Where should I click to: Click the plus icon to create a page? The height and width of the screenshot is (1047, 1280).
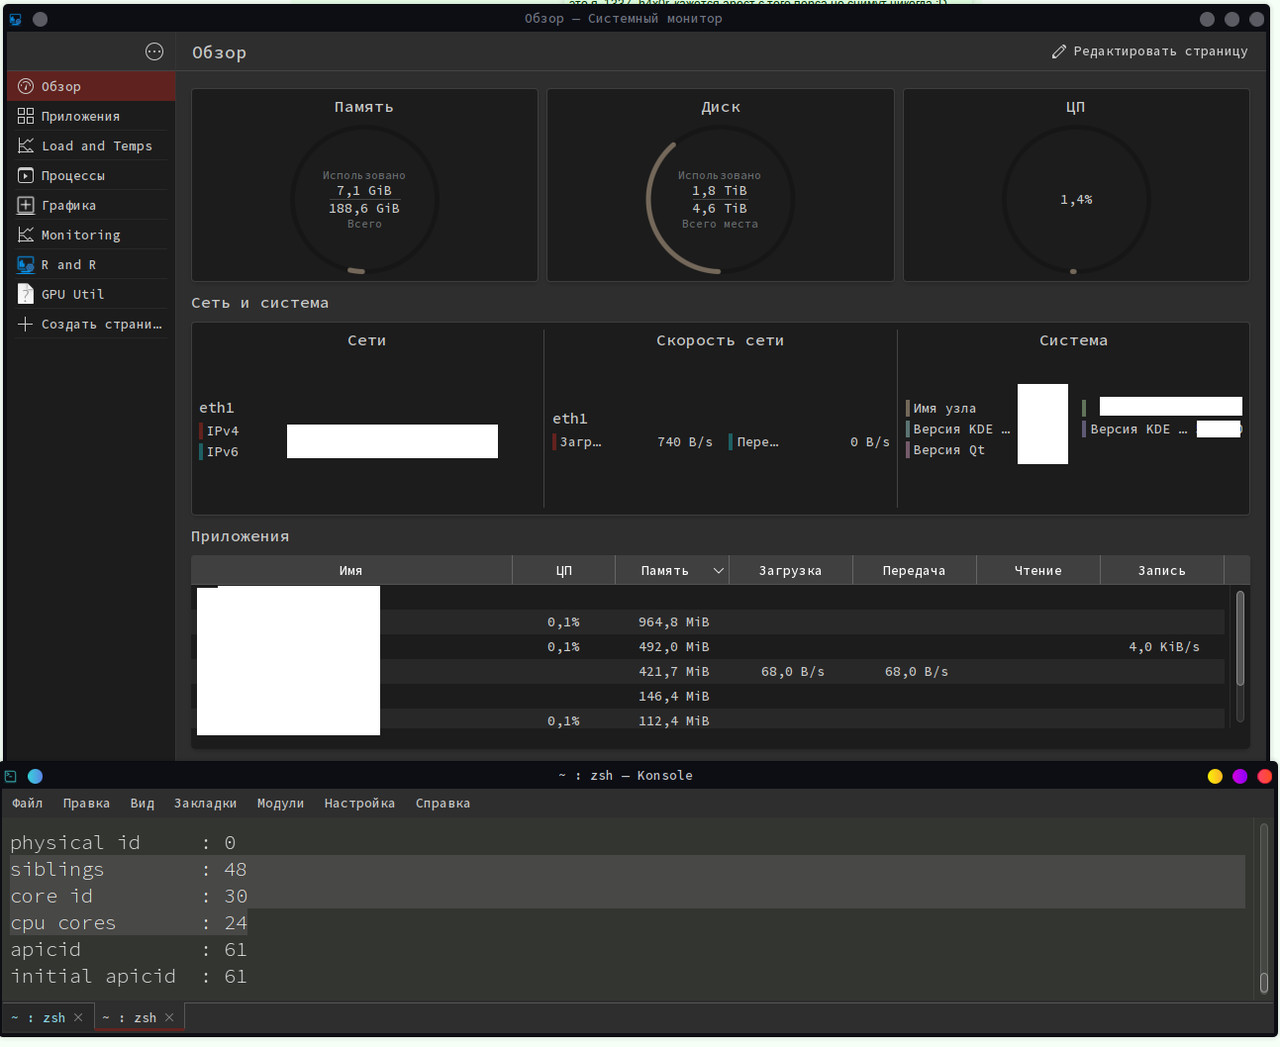tap(26, 324)
